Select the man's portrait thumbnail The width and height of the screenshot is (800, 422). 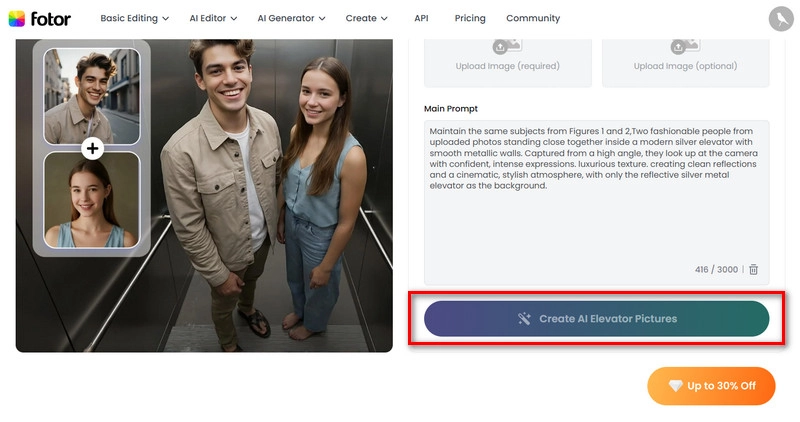pos(92,95)
